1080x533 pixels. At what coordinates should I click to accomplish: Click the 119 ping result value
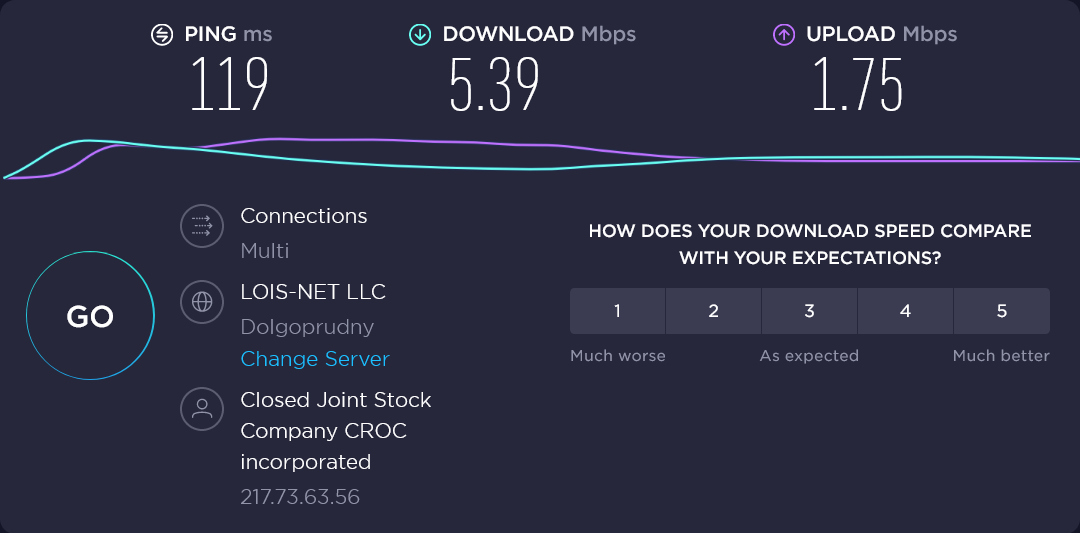pyautogui.click(x=229, y=85)
